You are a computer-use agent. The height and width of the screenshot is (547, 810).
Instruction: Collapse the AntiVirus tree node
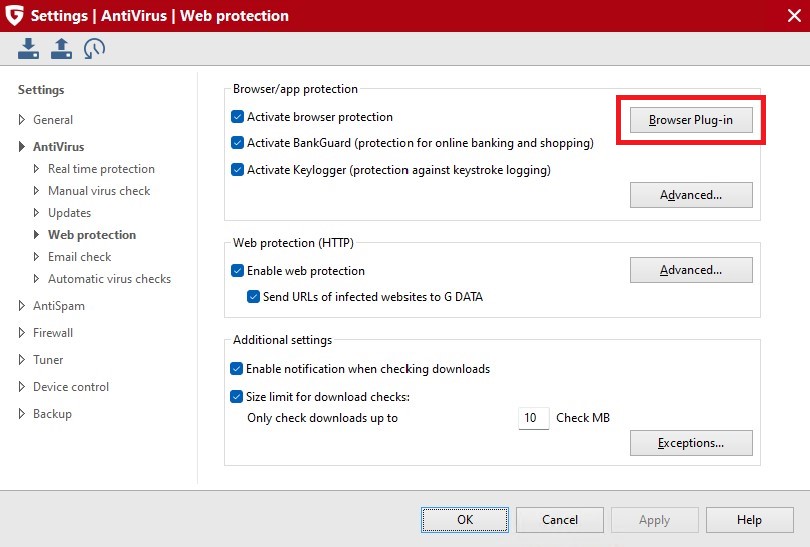click(22, 147)
